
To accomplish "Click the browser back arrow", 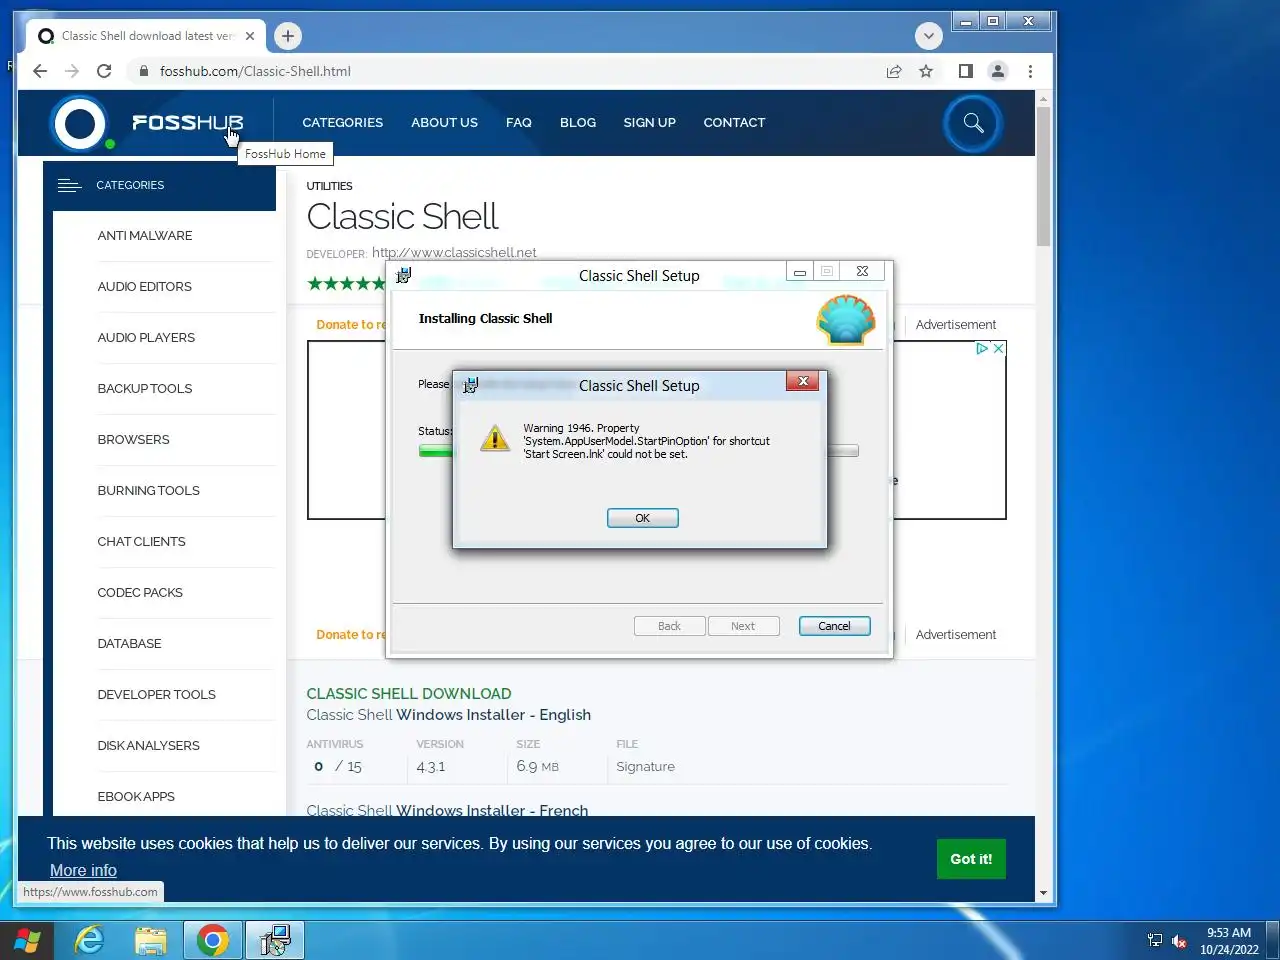I will point(40,71).
